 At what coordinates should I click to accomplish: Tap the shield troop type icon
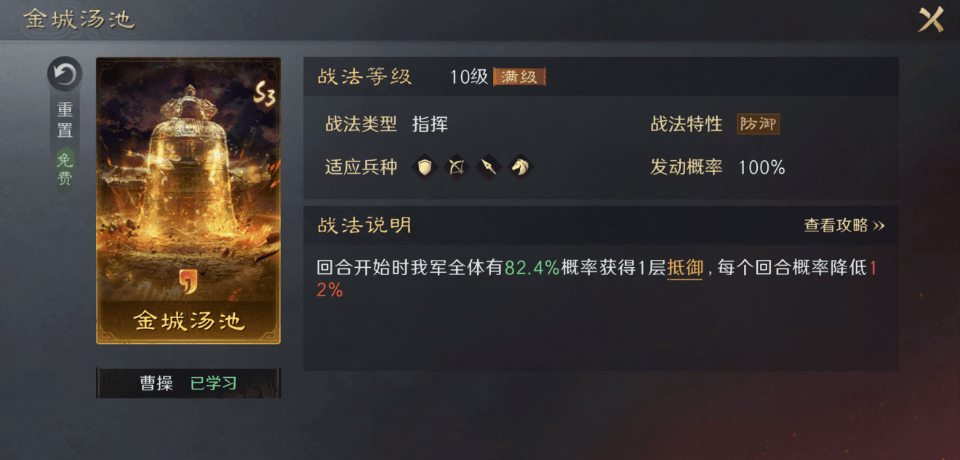[425, 167]
